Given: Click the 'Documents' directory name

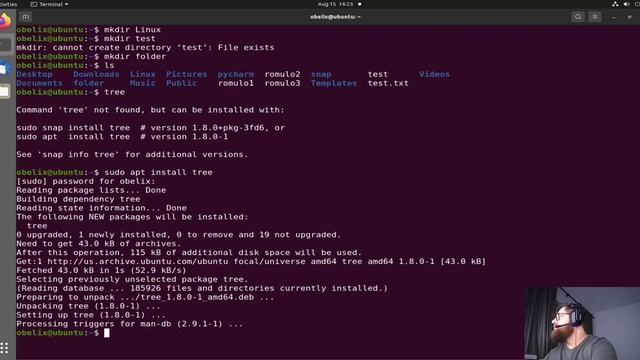Looking at the screenshot, I should pyautogui.click(x=39, y=83).
